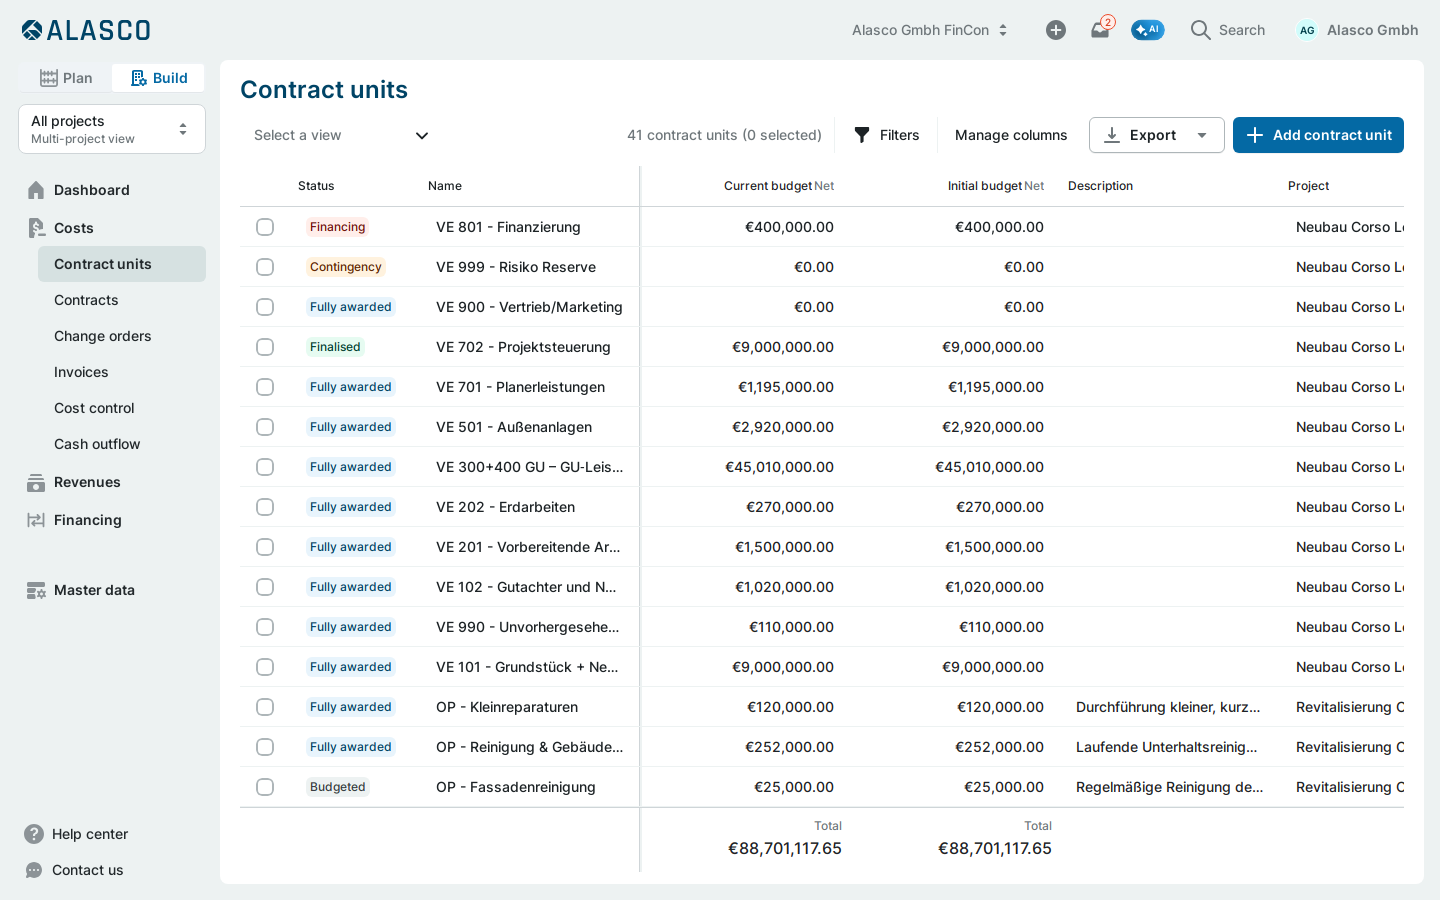This screenshot has height=900, width=1440.
Task: Open the AI assistant badge
Action: click(1148, 30)
